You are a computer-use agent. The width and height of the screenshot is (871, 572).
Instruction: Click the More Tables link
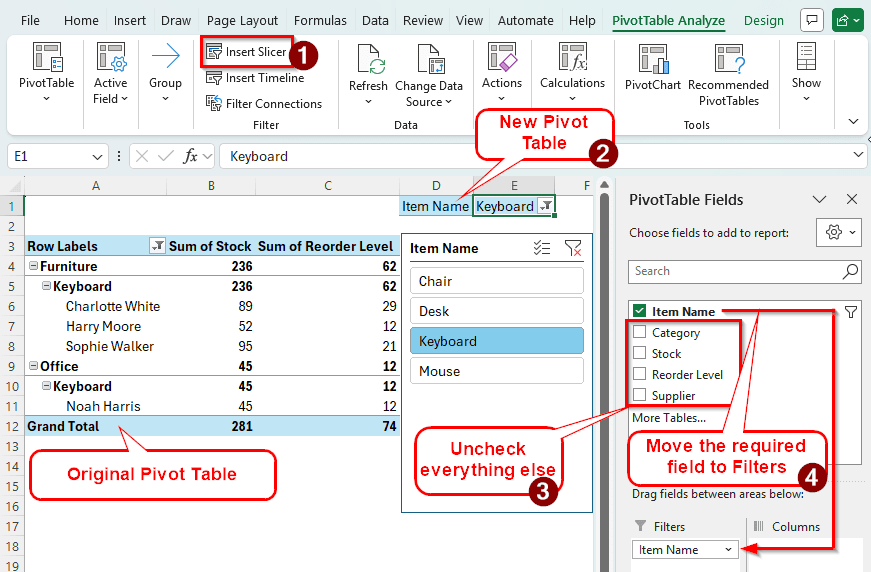668,417
